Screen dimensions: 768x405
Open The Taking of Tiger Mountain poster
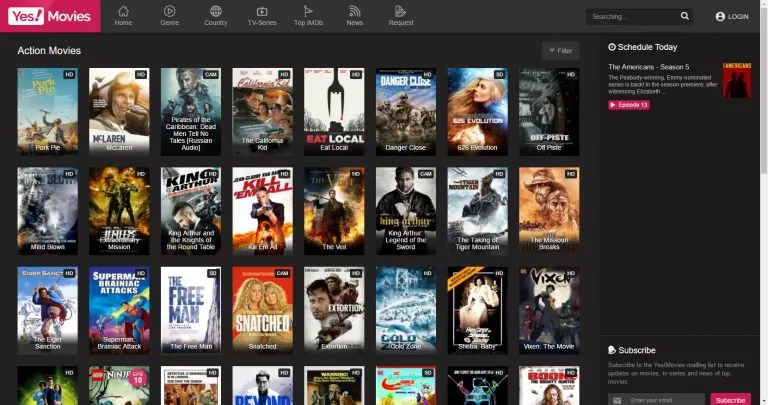point(478,211)
